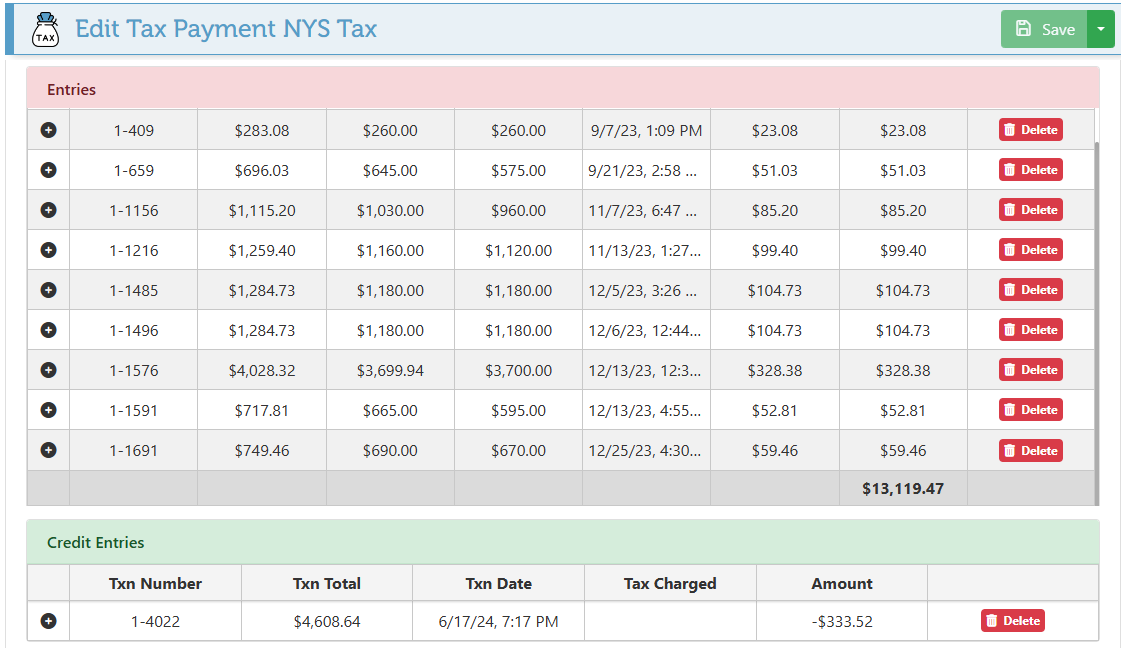Click the entries table vertical scrollbar
The height and width of the screenshot is (648, 1121).
1097,320
